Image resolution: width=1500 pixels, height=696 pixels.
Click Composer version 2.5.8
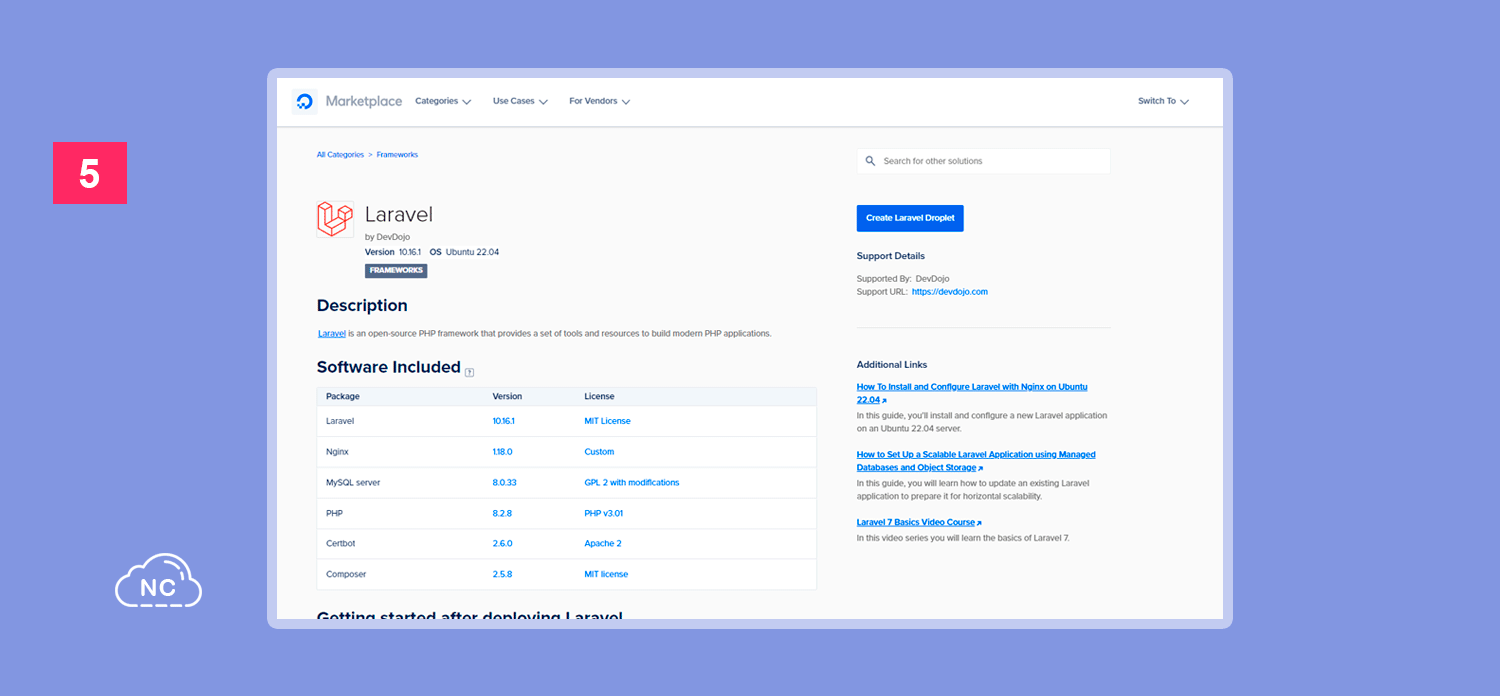(x=502, y=574)
